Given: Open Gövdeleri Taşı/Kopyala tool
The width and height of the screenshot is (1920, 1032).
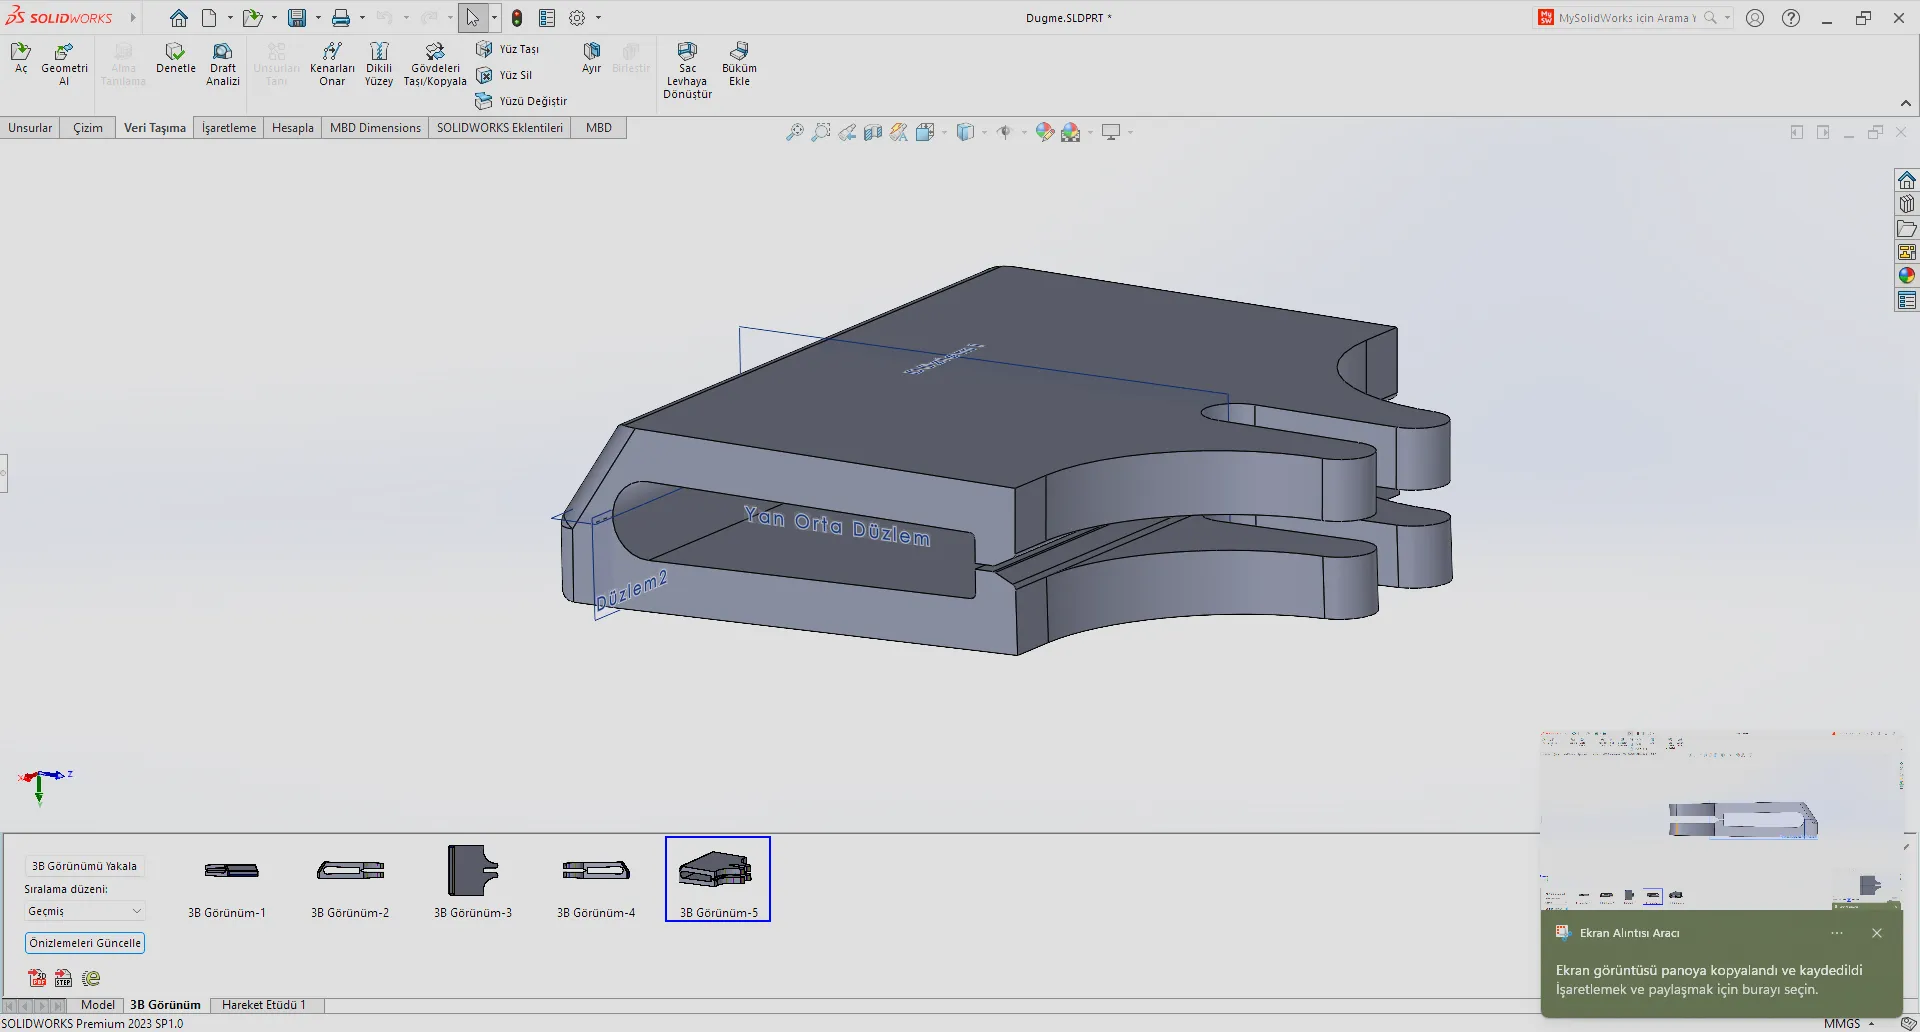Looking at the screenshot, I should (x=435, y=64).
